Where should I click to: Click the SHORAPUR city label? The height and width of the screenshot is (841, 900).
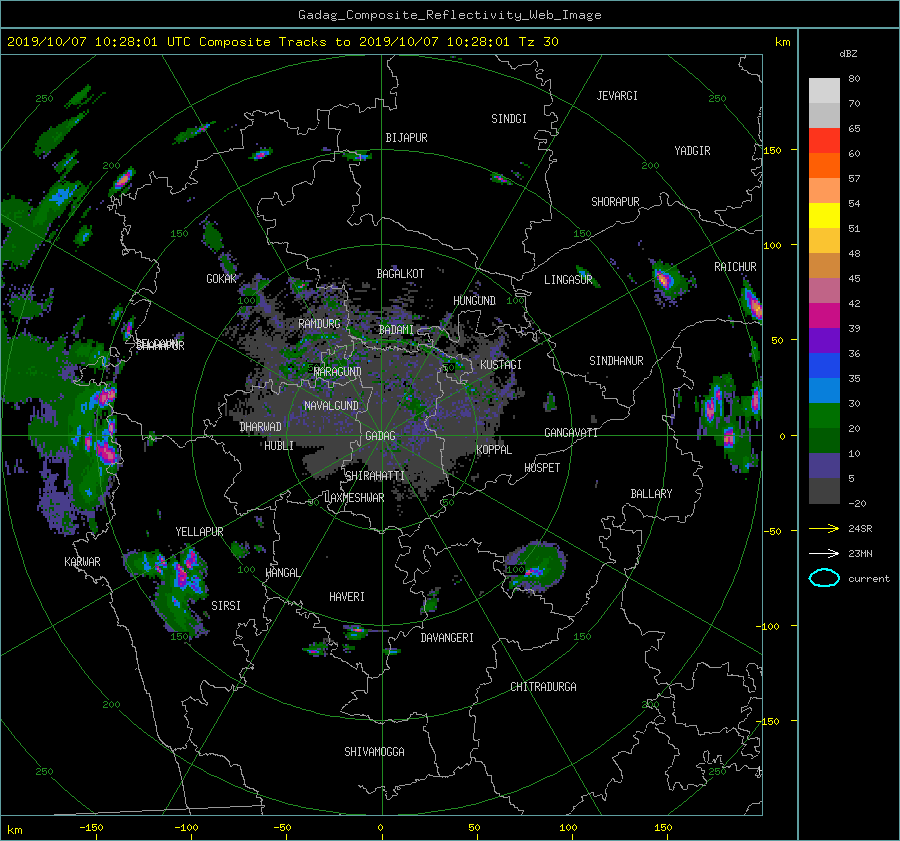(615, 202)
